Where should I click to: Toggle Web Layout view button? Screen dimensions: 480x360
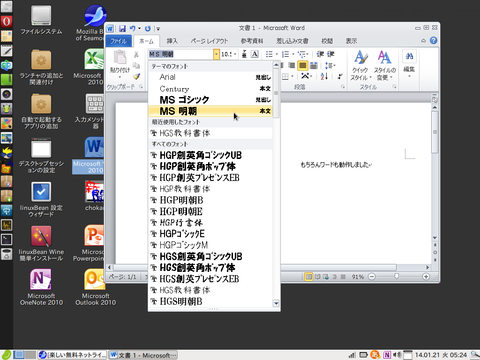coord(326,277)
